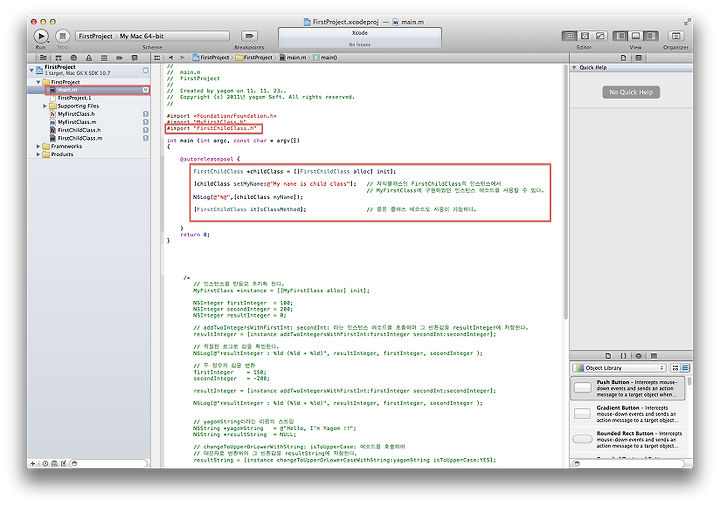
Task: Expand the Products group
Action: (39, 155)
